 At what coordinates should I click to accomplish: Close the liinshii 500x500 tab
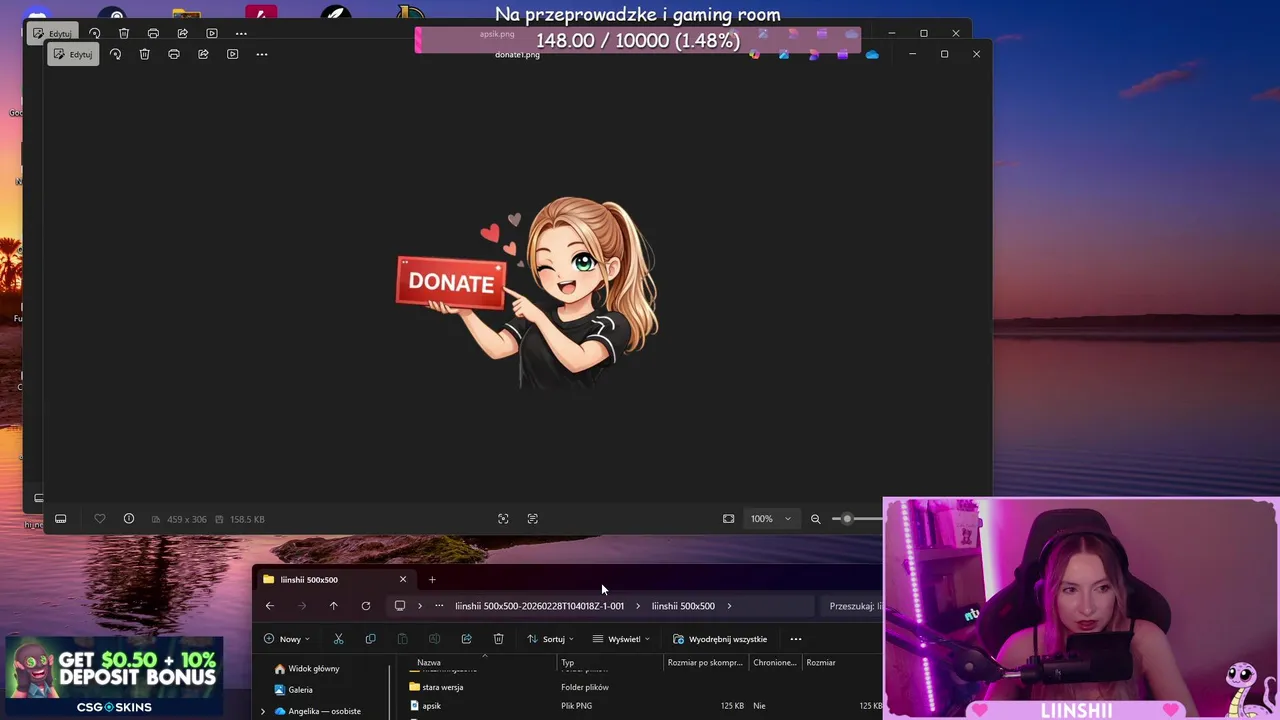403,579
